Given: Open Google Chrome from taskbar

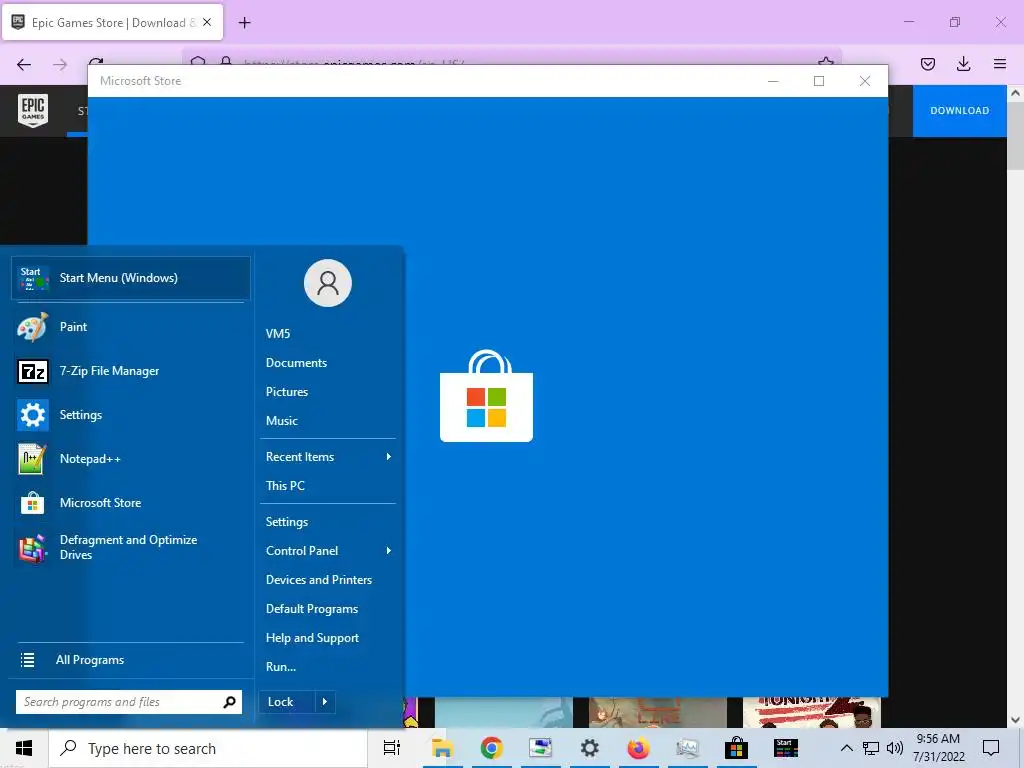Looking at the screenshot, I should 492,748.
